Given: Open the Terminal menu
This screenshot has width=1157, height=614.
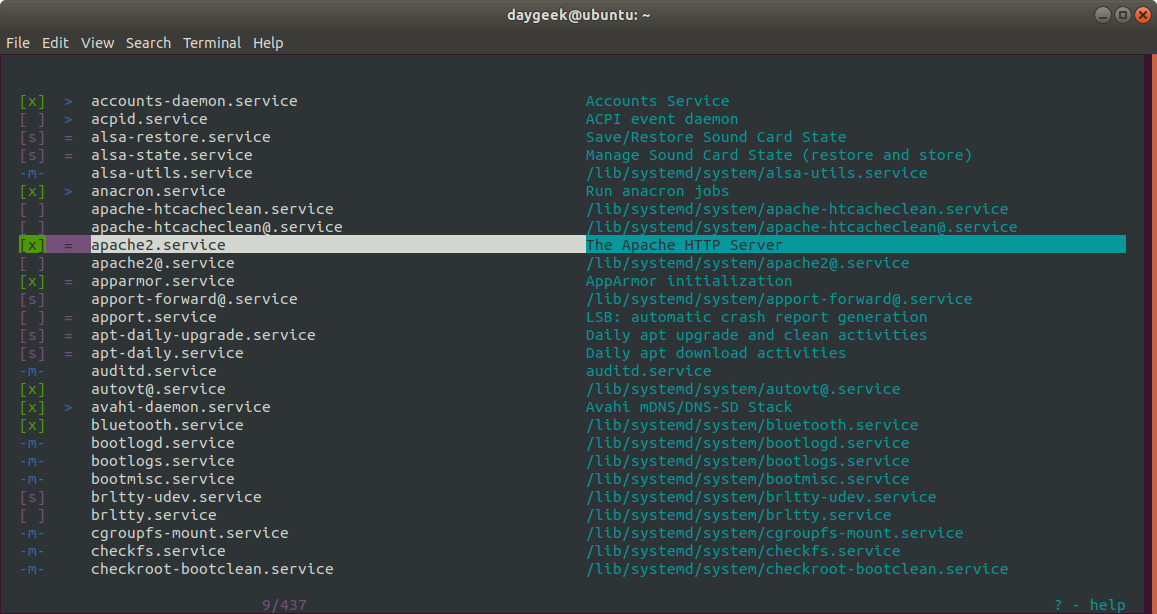Looking at the screenshot, I should click(211, 43).
